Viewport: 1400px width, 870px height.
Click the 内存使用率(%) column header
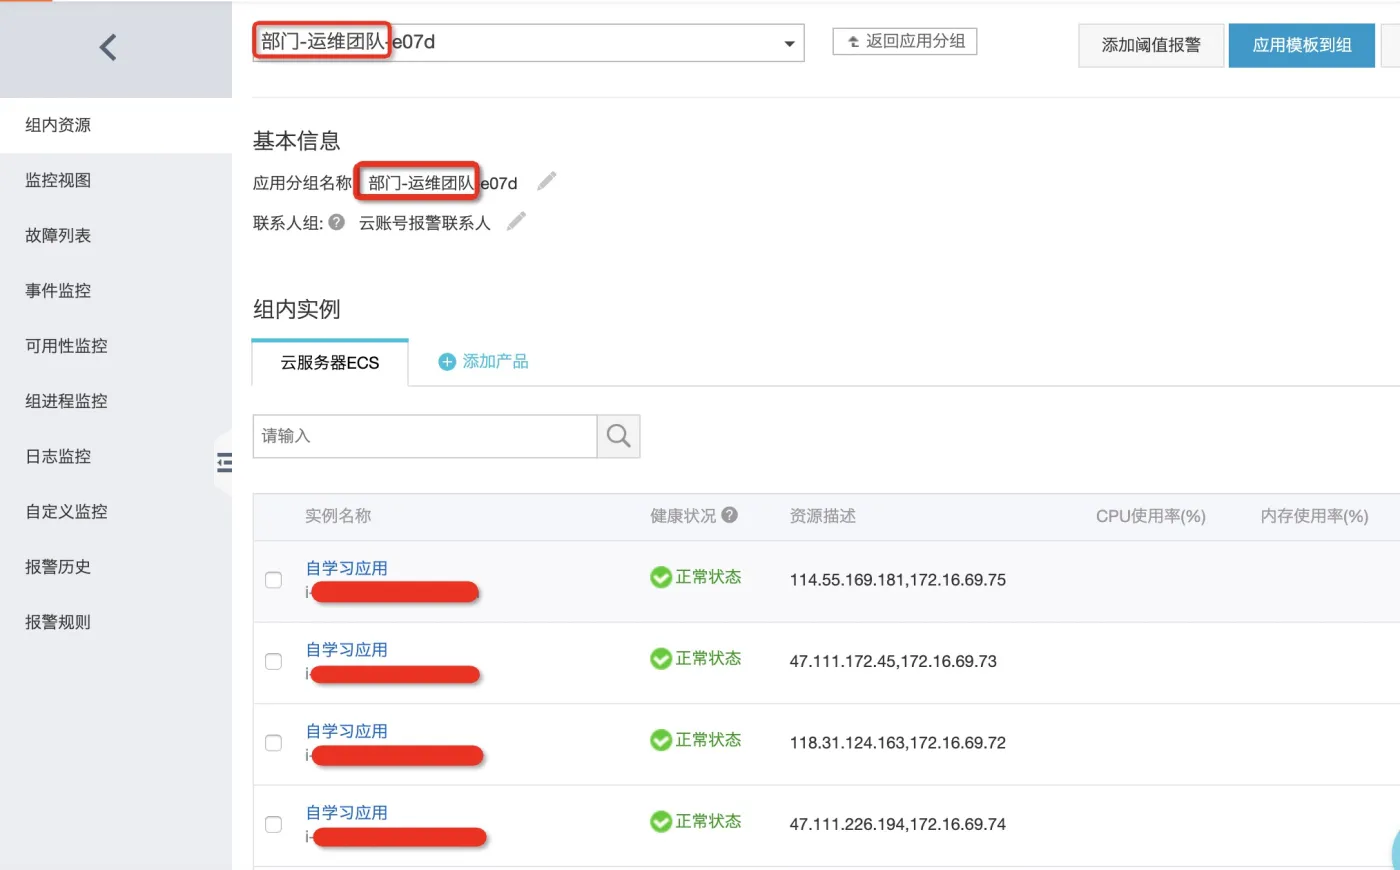coord(1314,516)
